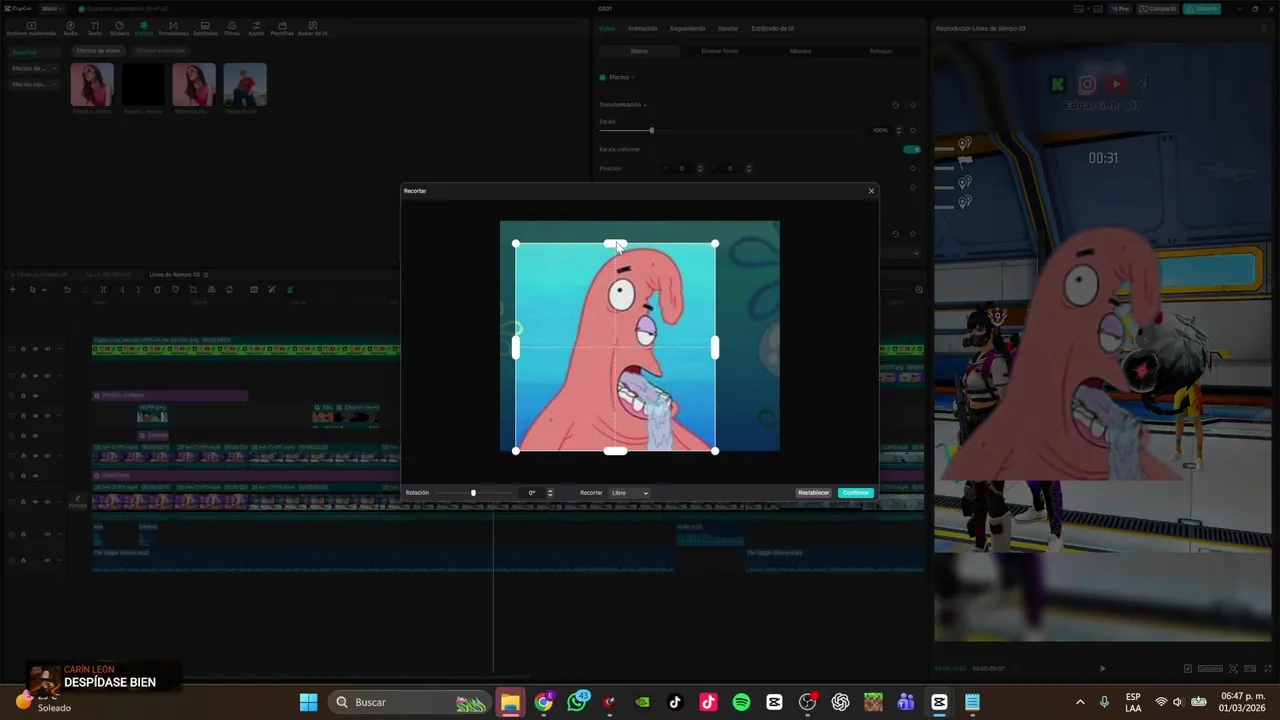Click the left middle crop edge handle
The height and width of the screenshot is (720, 1280).
click(x=516, y=347)
